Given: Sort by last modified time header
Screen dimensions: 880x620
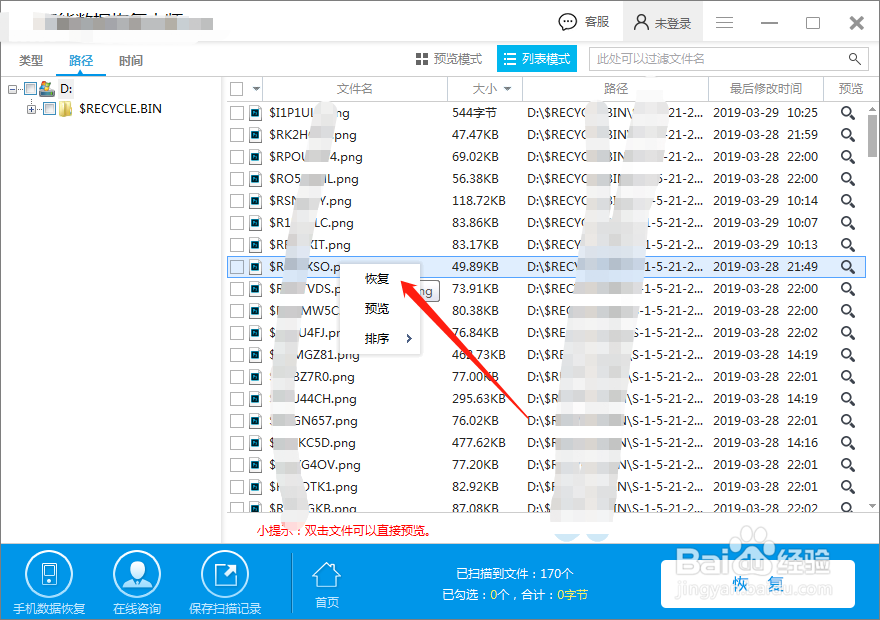Looking at the screenshot, I should point(766,89).
